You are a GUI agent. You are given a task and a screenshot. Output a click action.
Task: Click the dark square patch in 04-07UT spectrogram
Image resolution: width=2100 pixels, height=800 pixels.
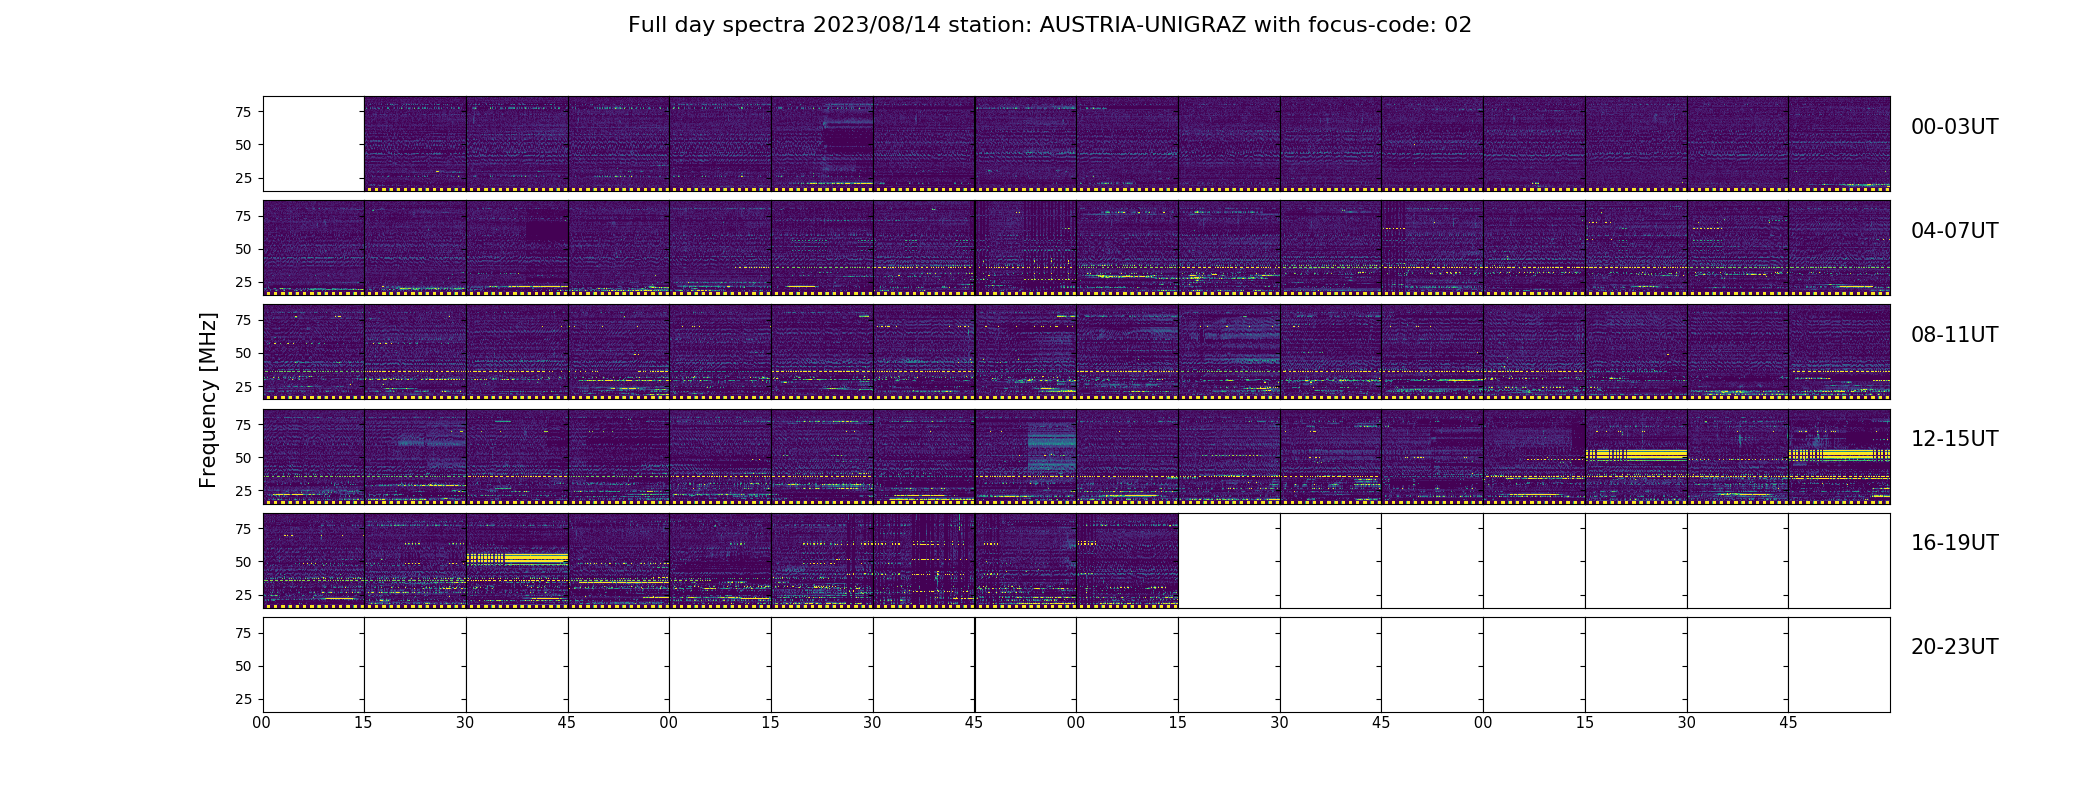547,231
